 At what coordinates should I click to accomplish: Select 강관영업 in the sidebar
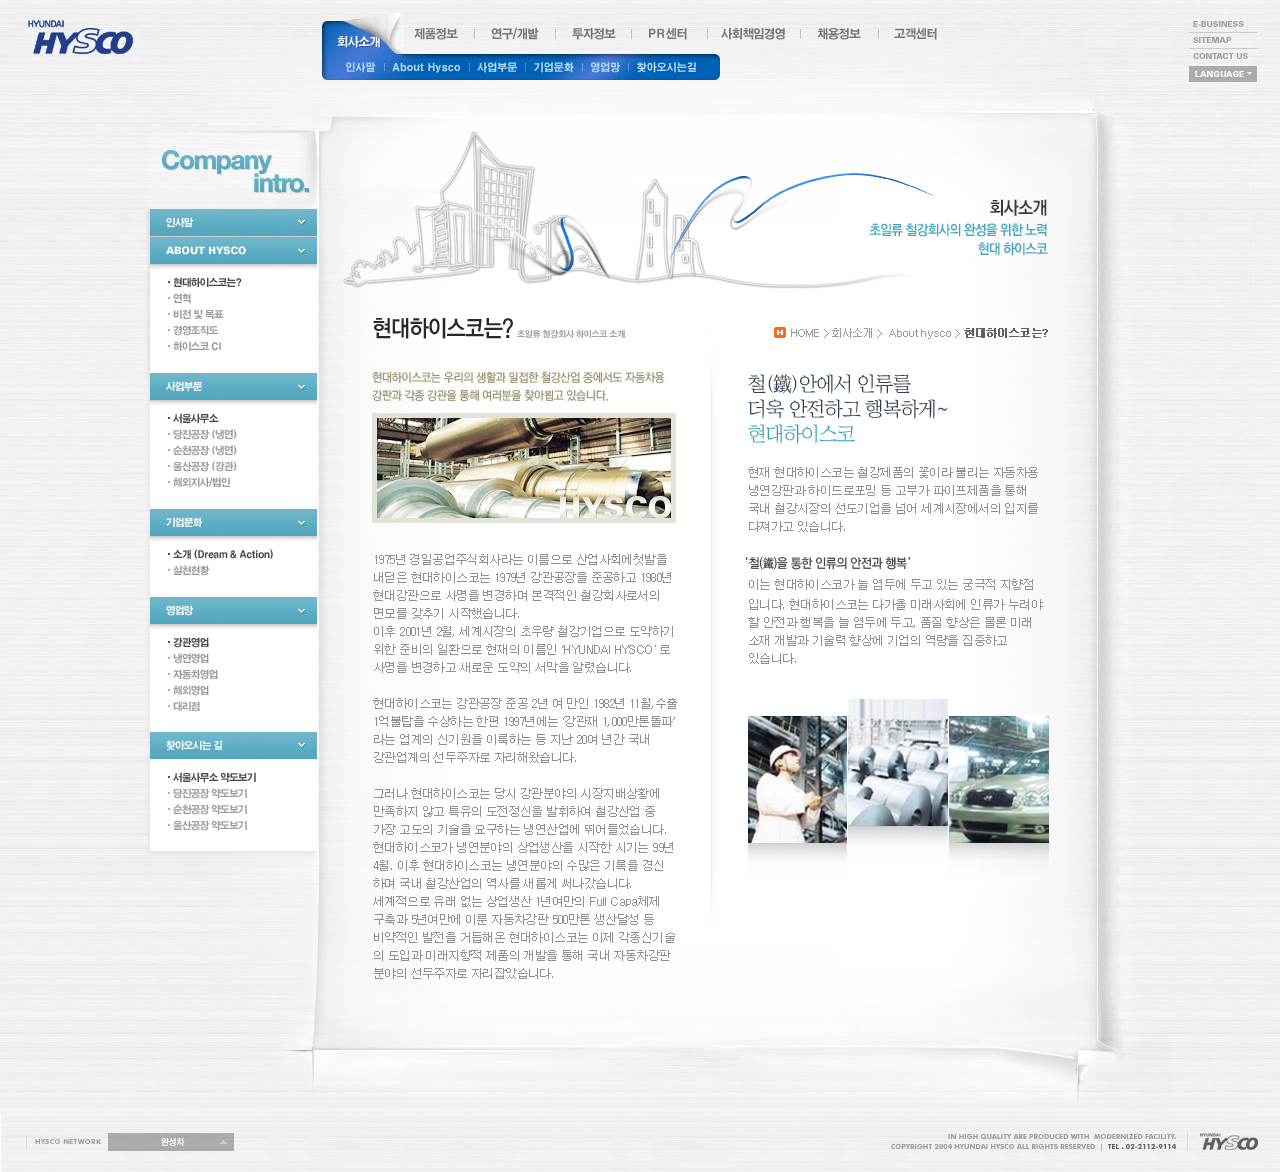(x=190, y=642)
